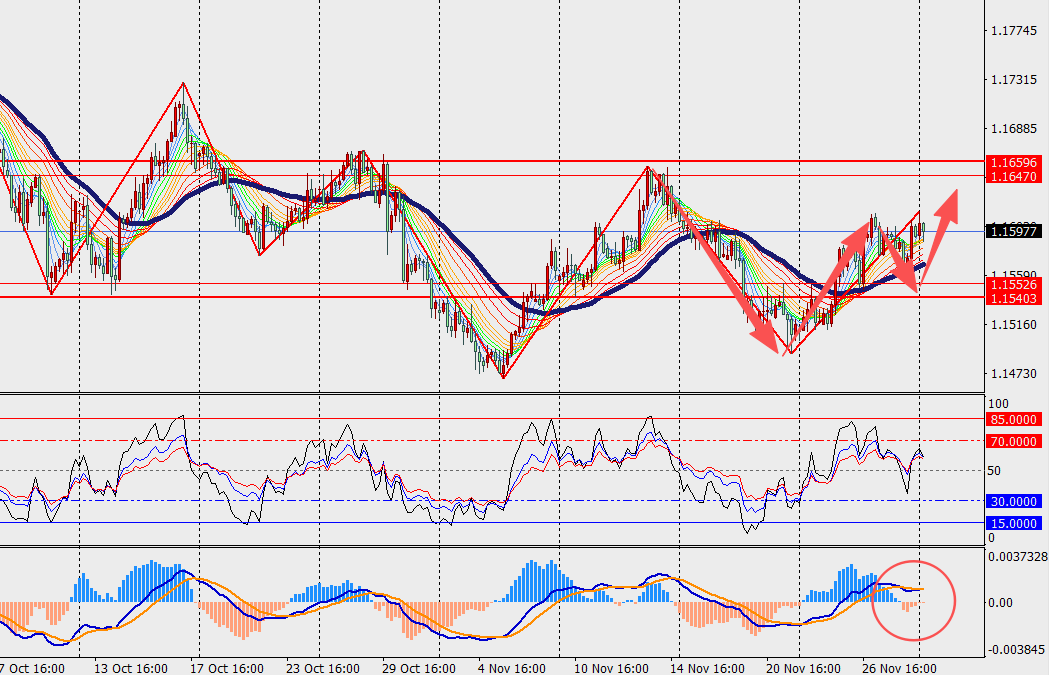Click the red 70.0000 oscillator level label
This screenshot has height=675, width=1050.
tap(1013, 441)
